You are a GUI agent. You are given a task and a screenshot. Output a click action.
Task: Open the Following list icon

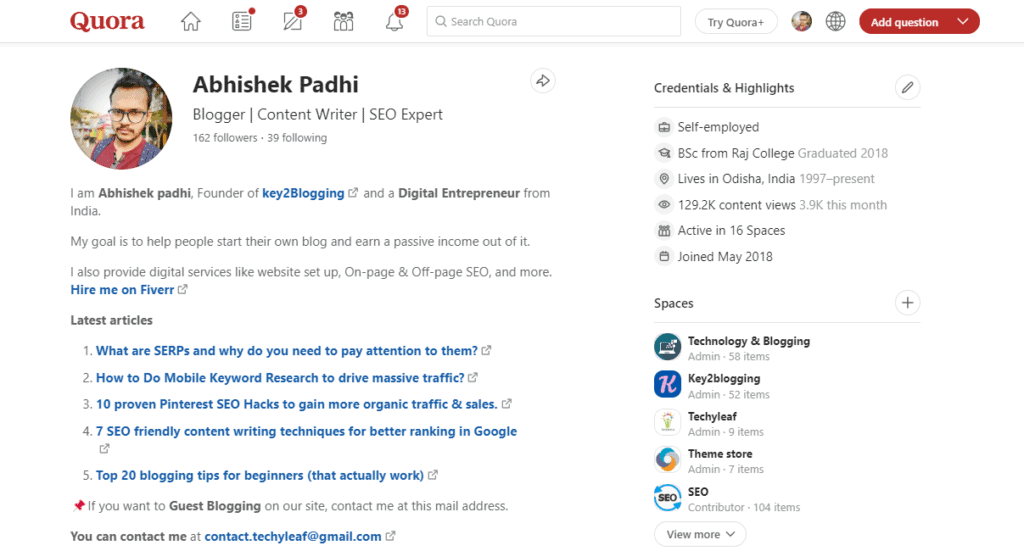tap(242, 22)
